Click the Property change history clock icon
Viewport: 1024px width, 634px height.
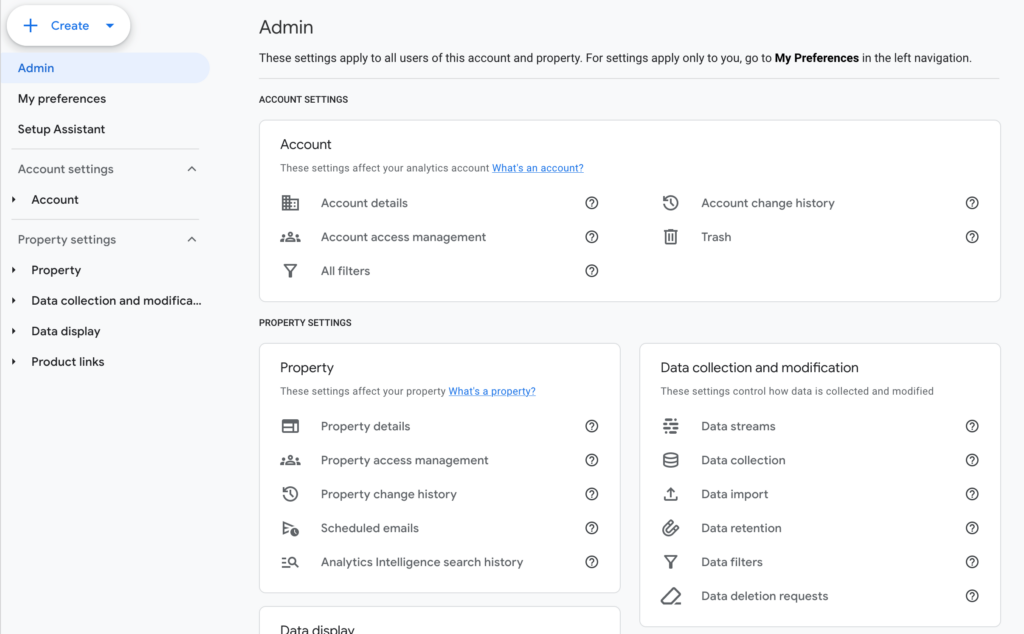(290, 494)
